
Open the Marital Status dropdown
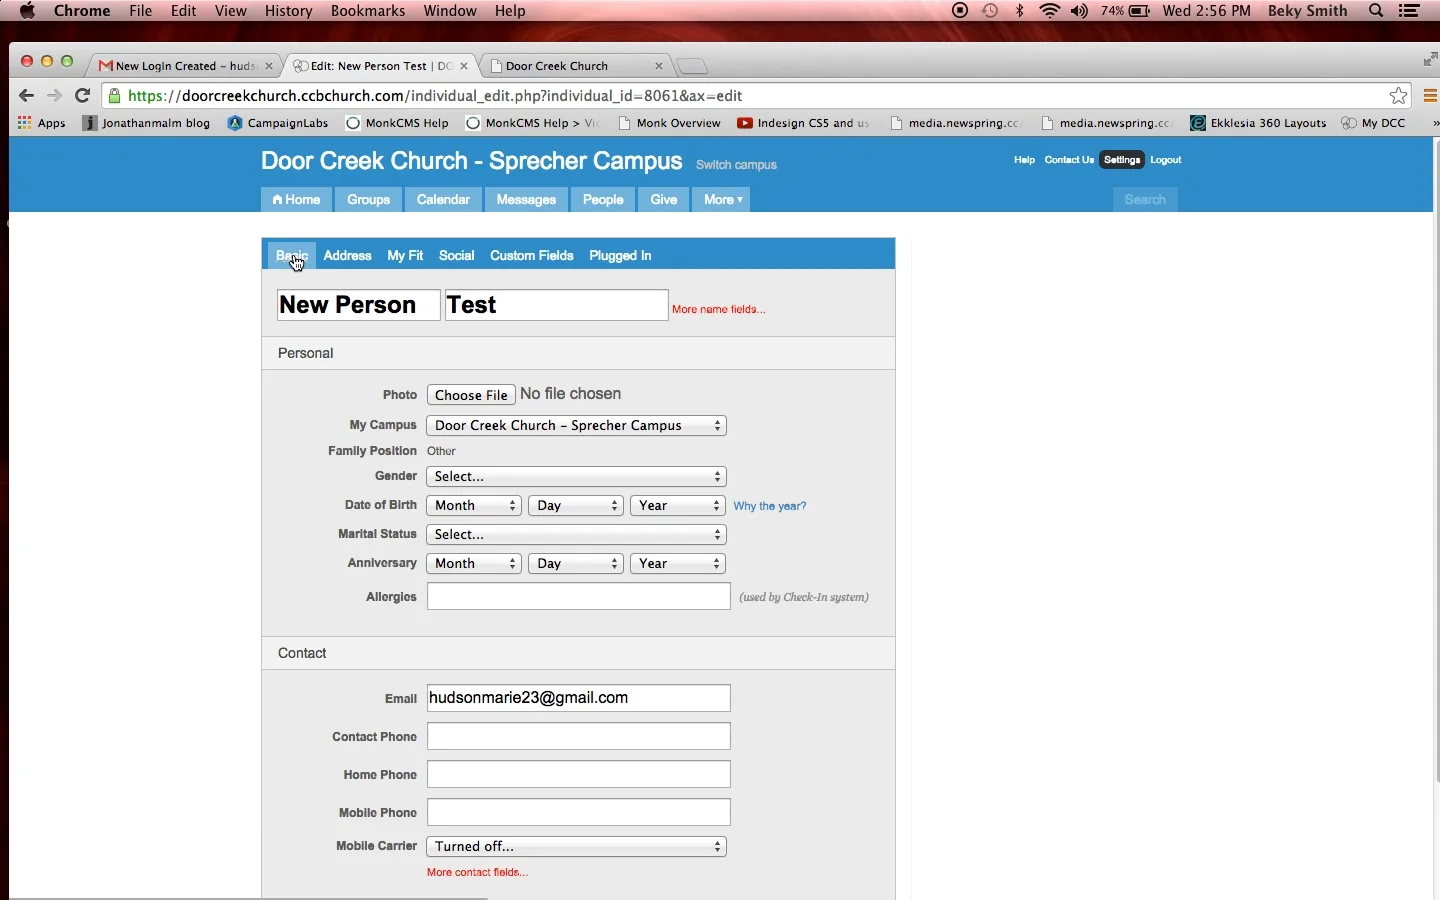click(577, 535)
